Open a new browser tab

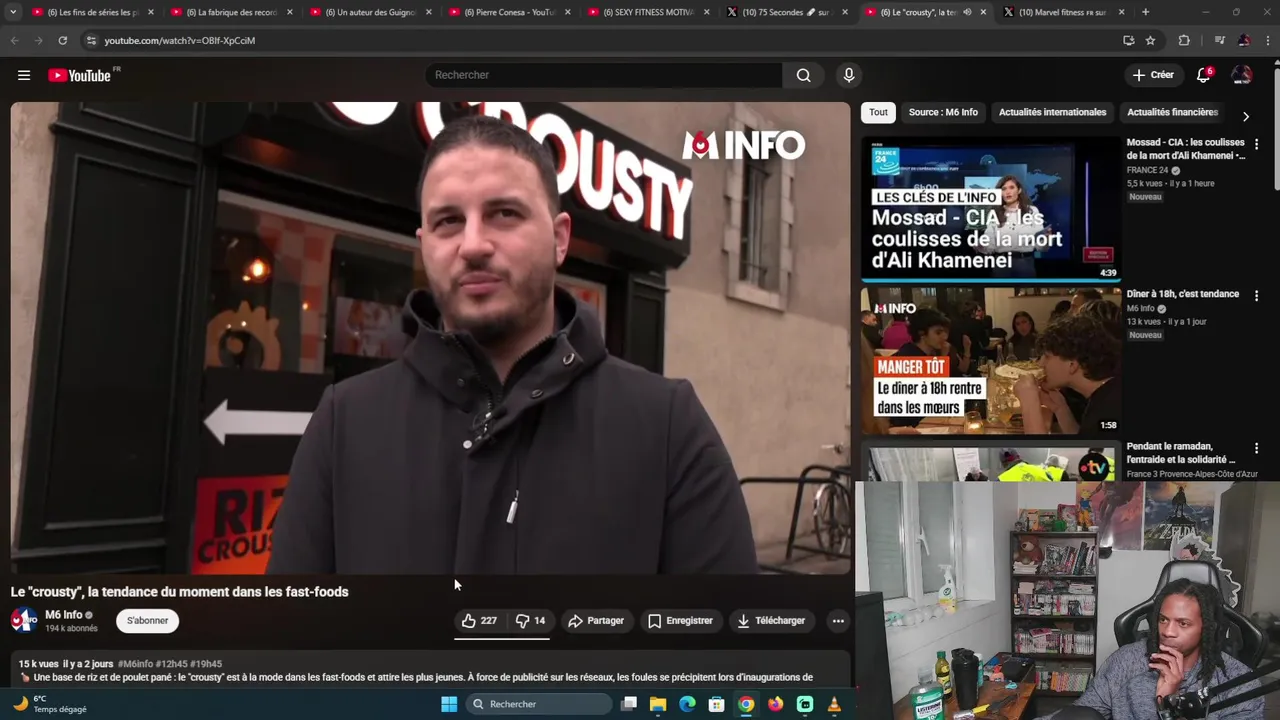coord(1145,12)
